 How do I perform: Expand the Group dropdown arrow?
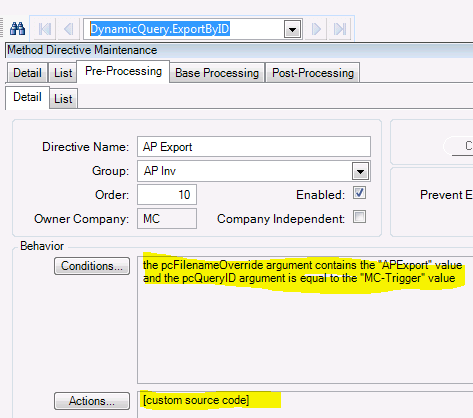coord(360,171)
